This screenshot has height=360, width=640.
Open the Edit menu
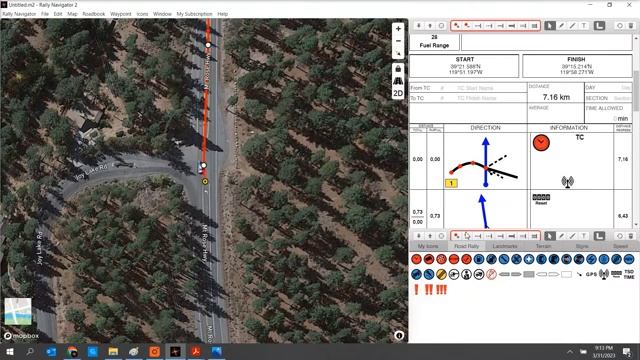click(58, 14)
